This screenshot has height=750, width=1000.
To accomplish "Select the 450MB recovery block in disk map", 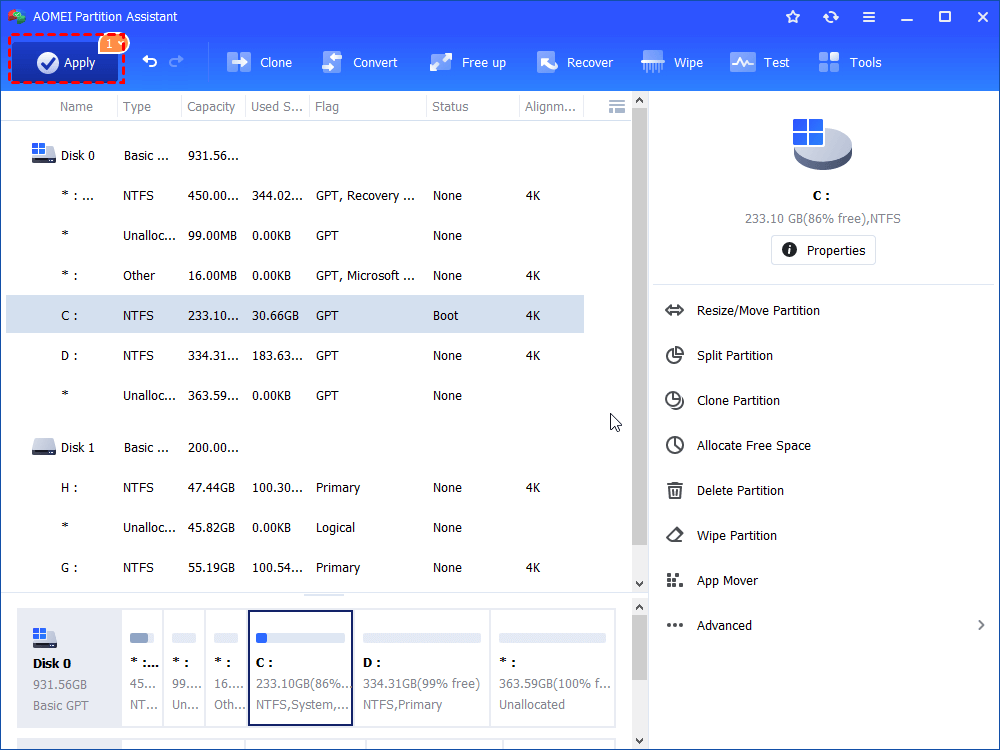I will [x=142, y=668].
